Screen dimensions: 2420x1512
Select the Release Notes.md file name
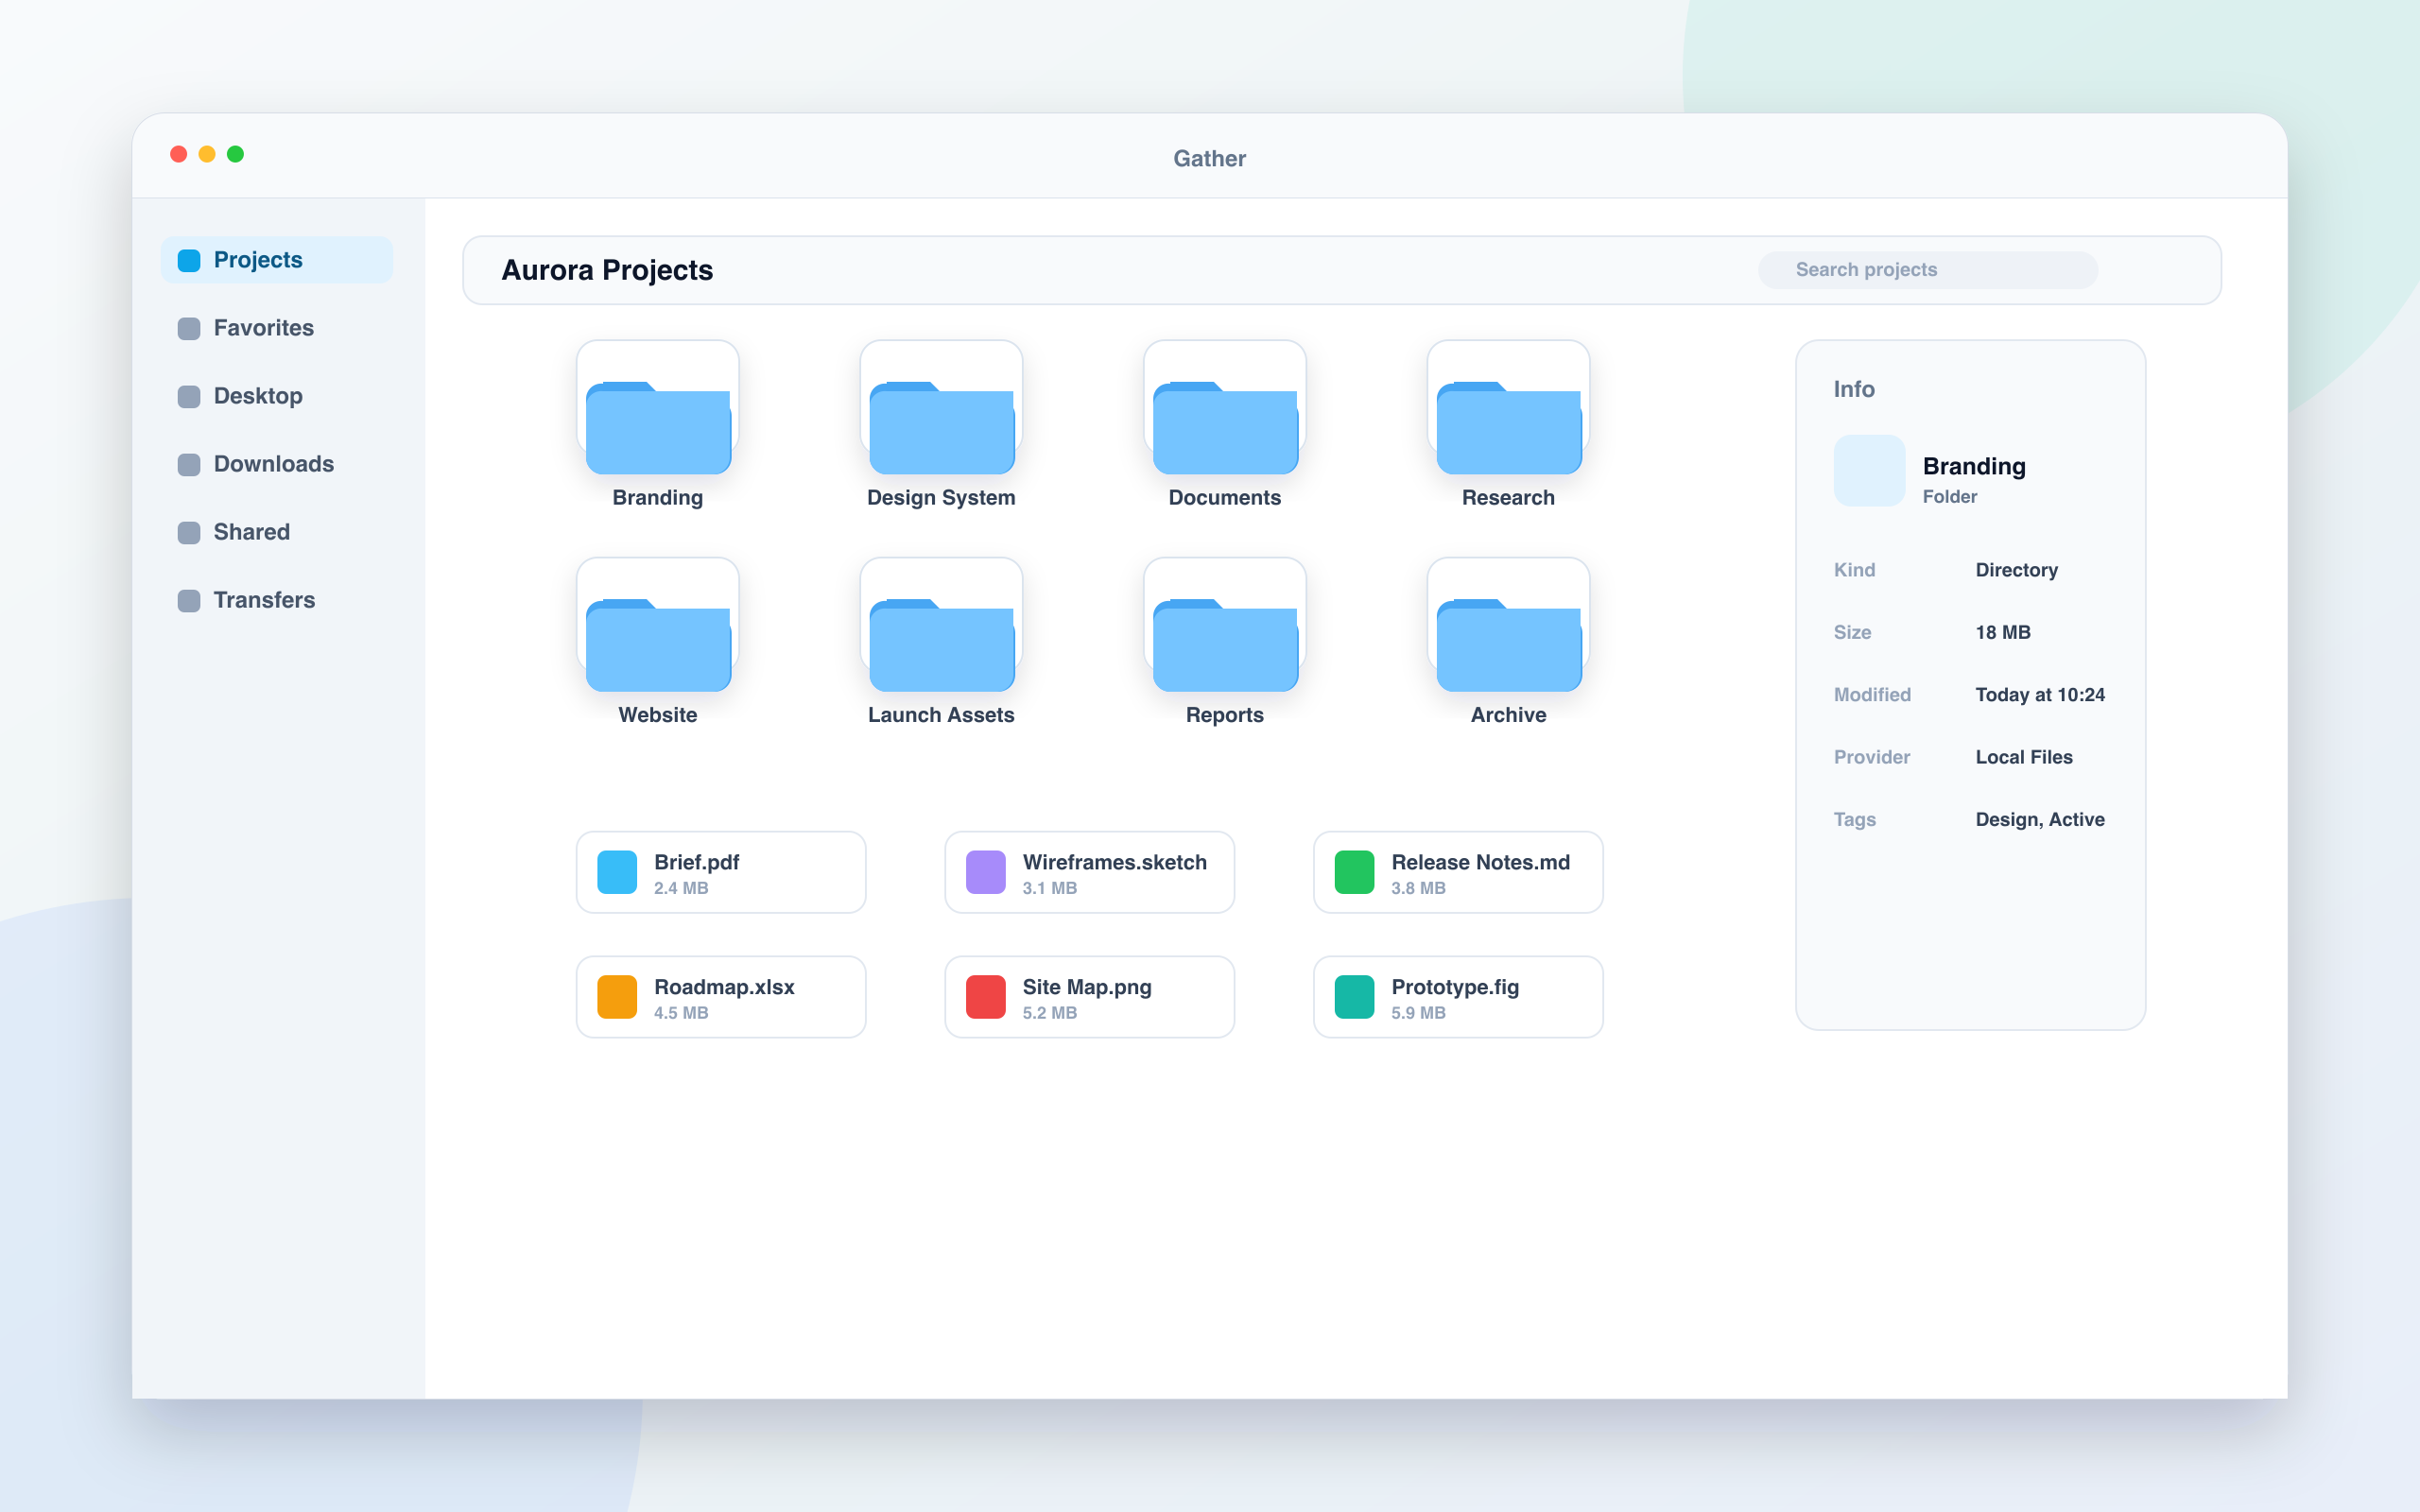tap(1480, 862)
